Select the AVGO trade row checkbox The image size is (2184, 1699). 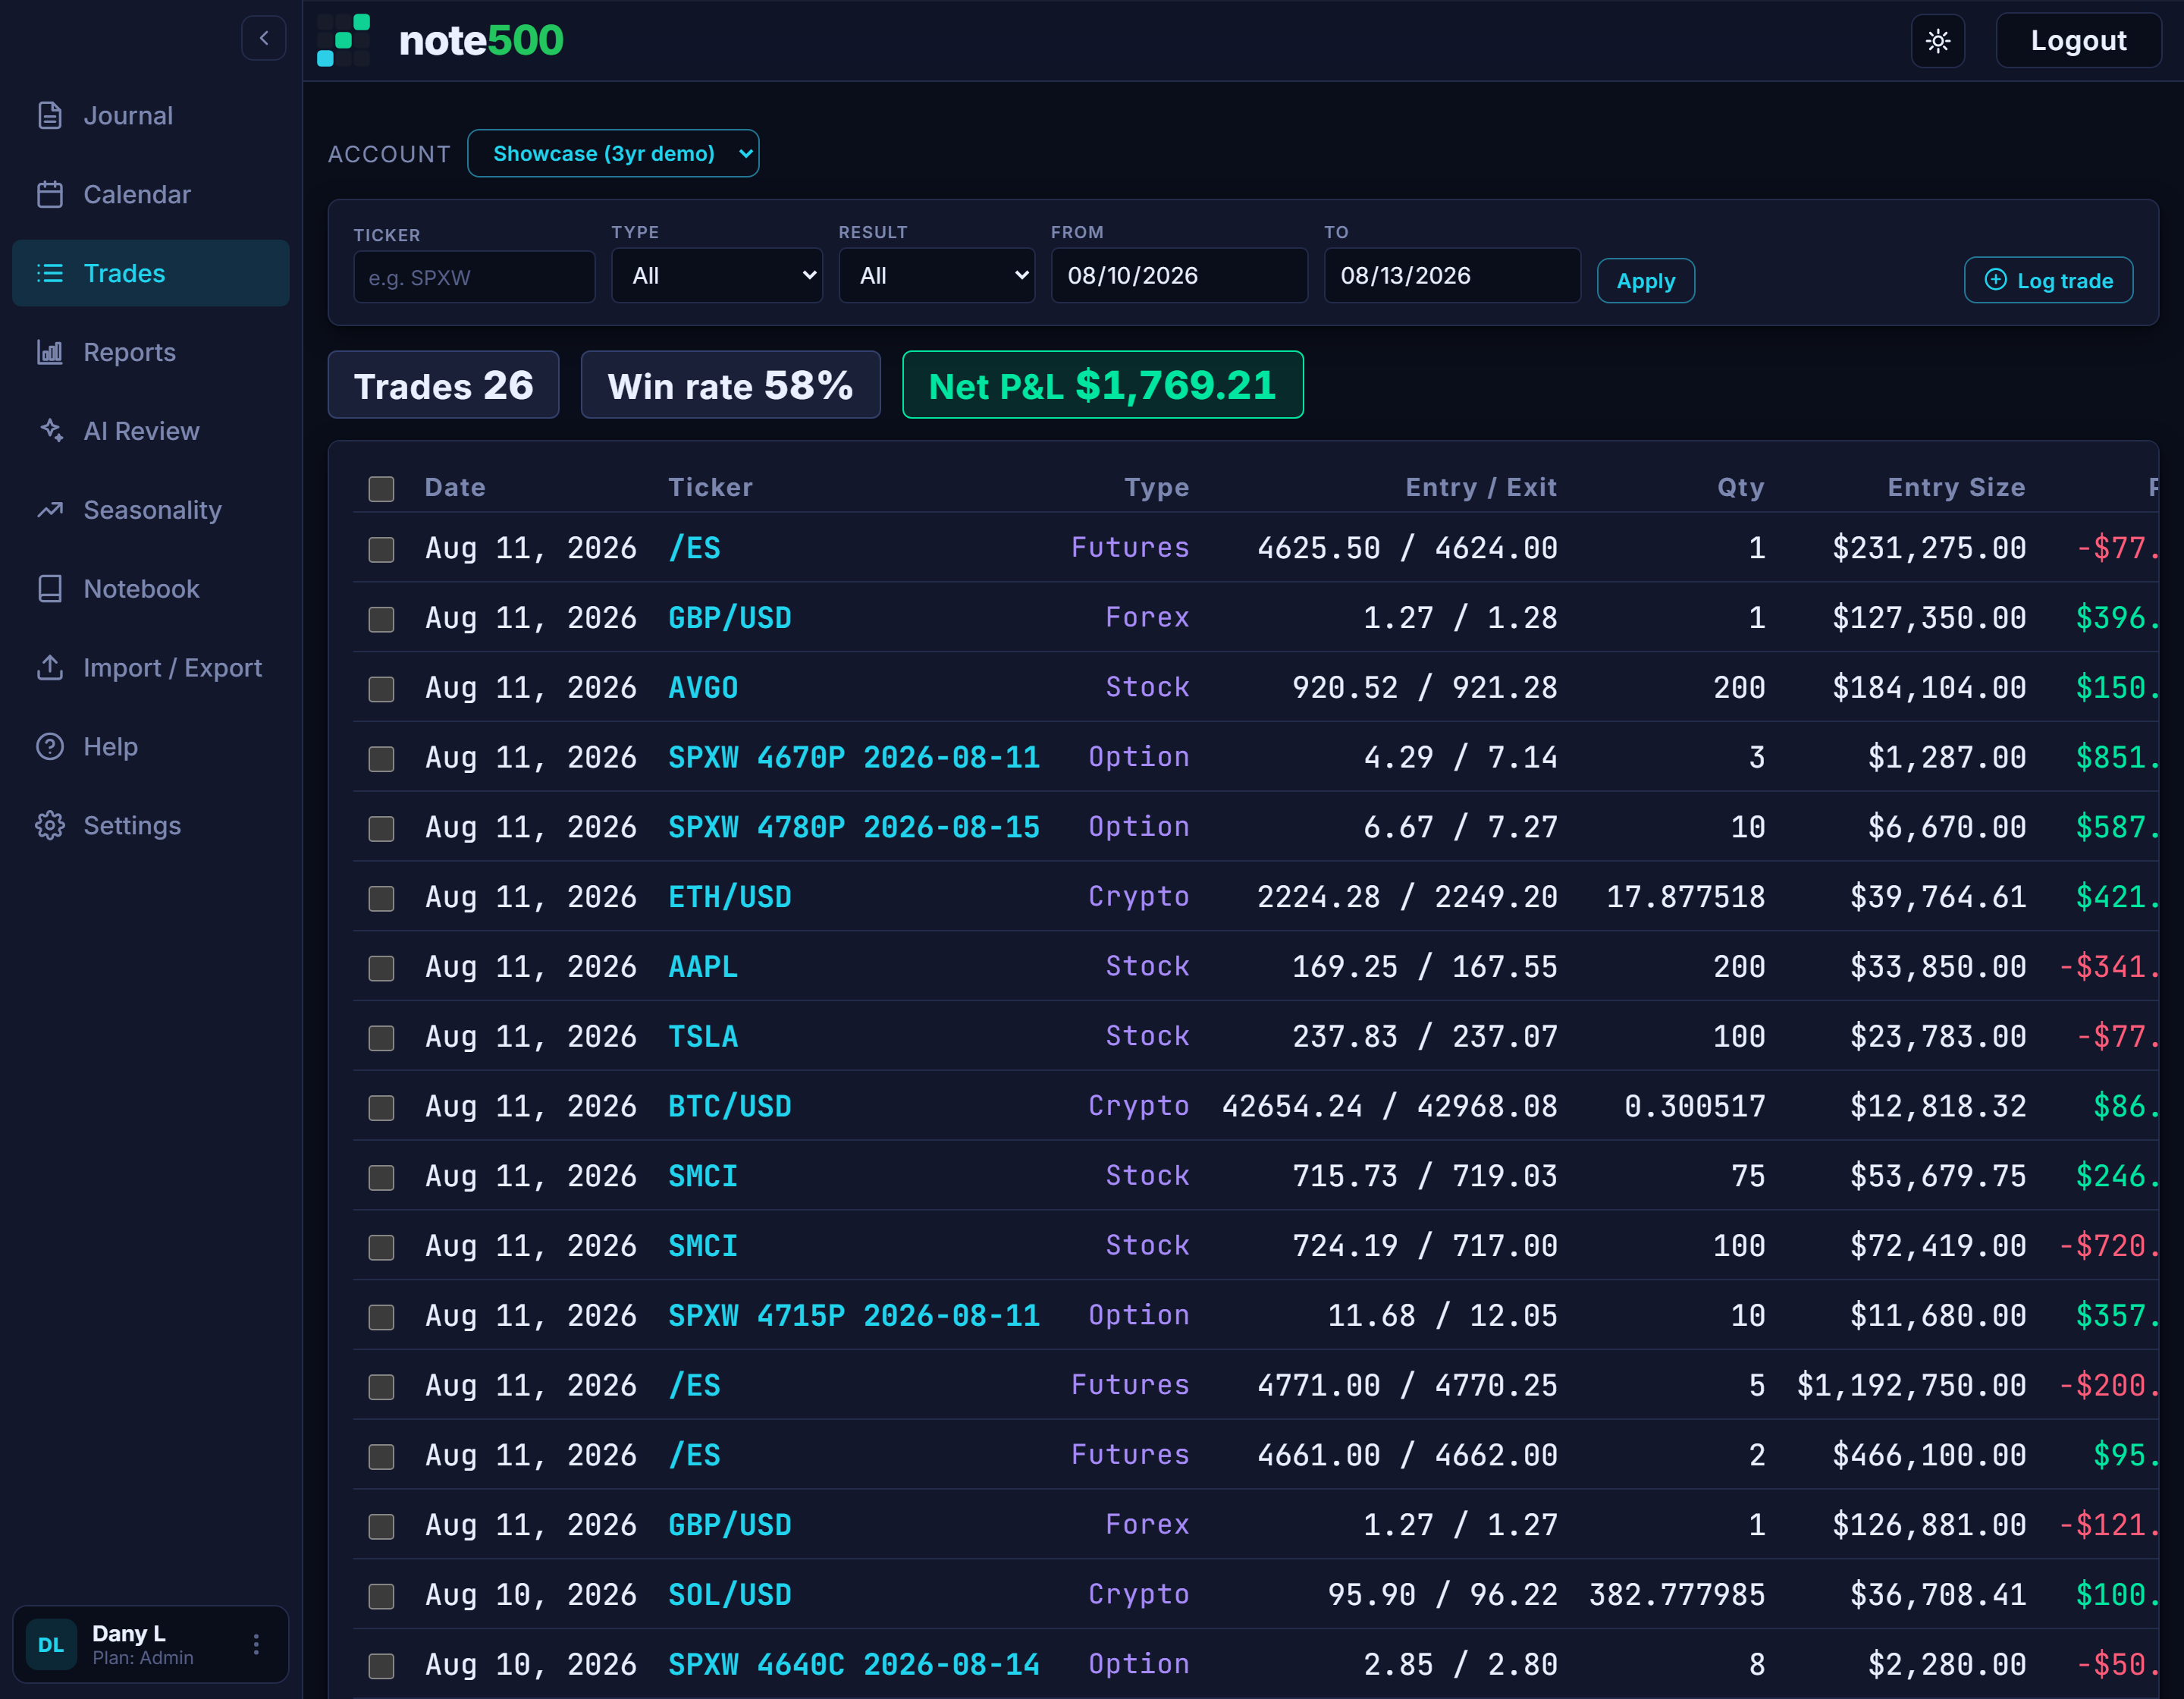tap(381, 690)
